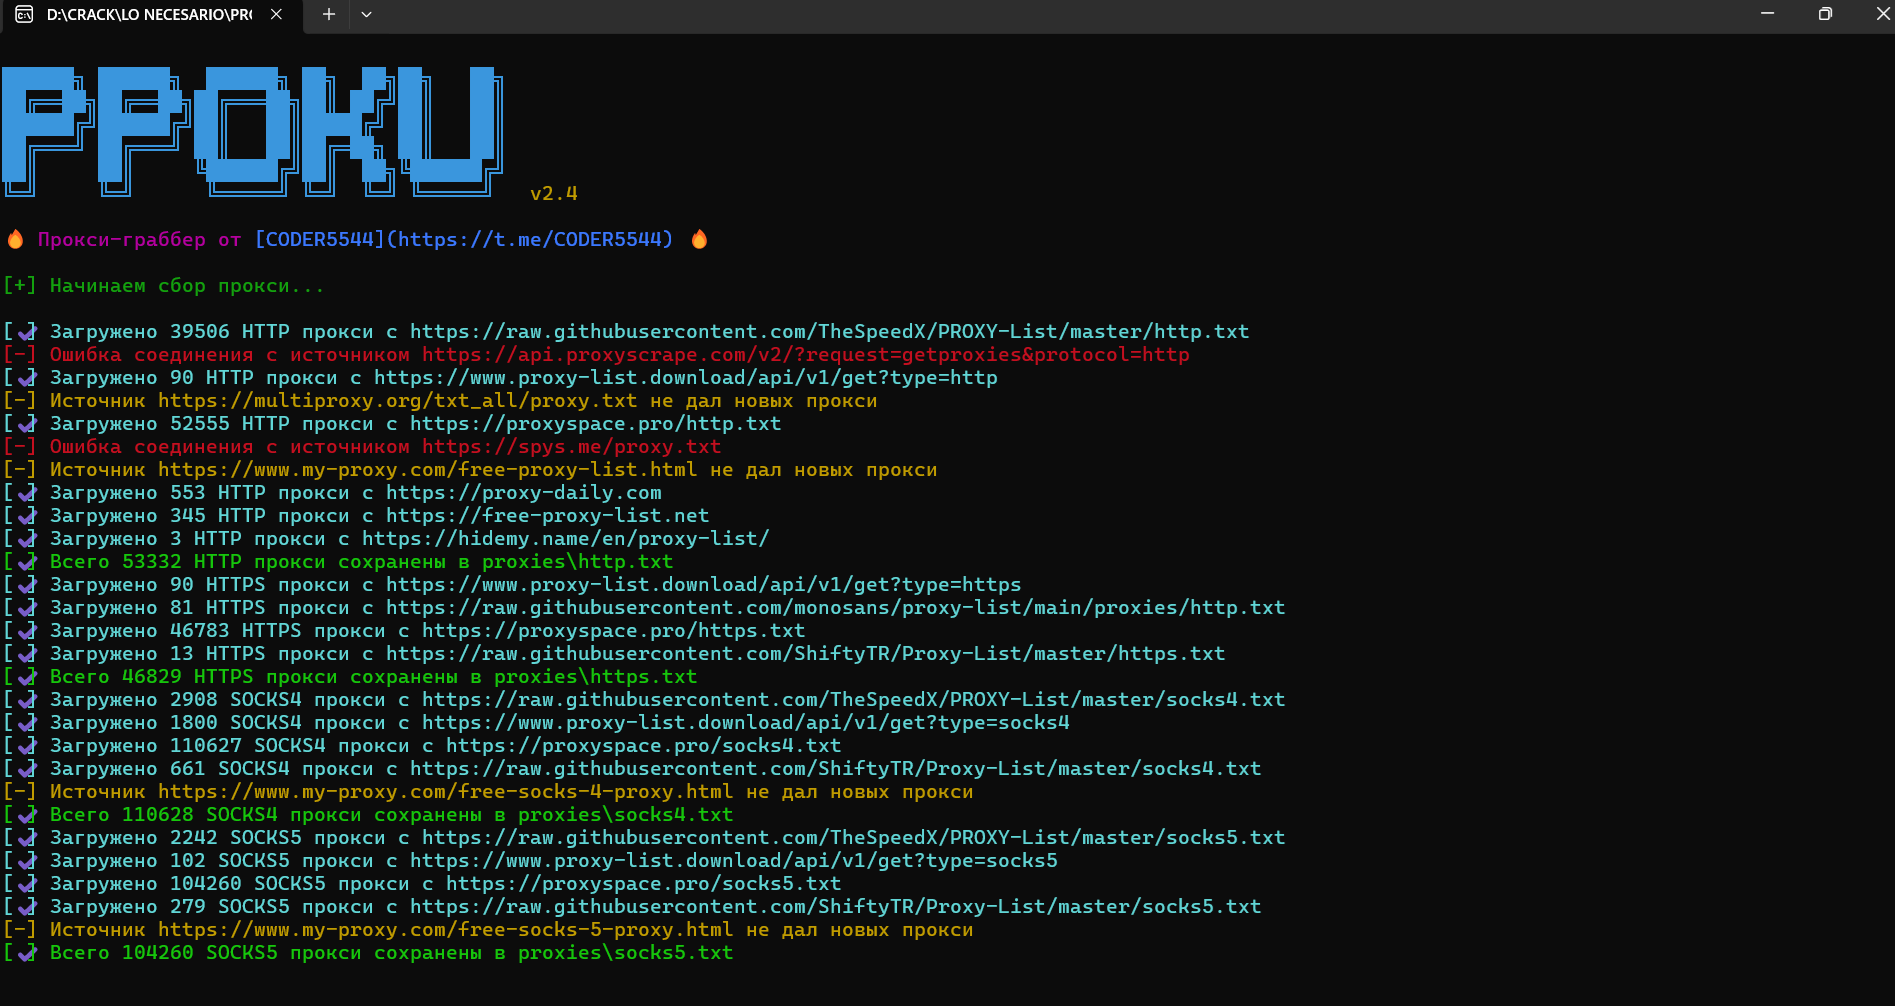1895x1006 pixels.
Task: Open the monosans proxy-list URL
Action: pos(835,607)
